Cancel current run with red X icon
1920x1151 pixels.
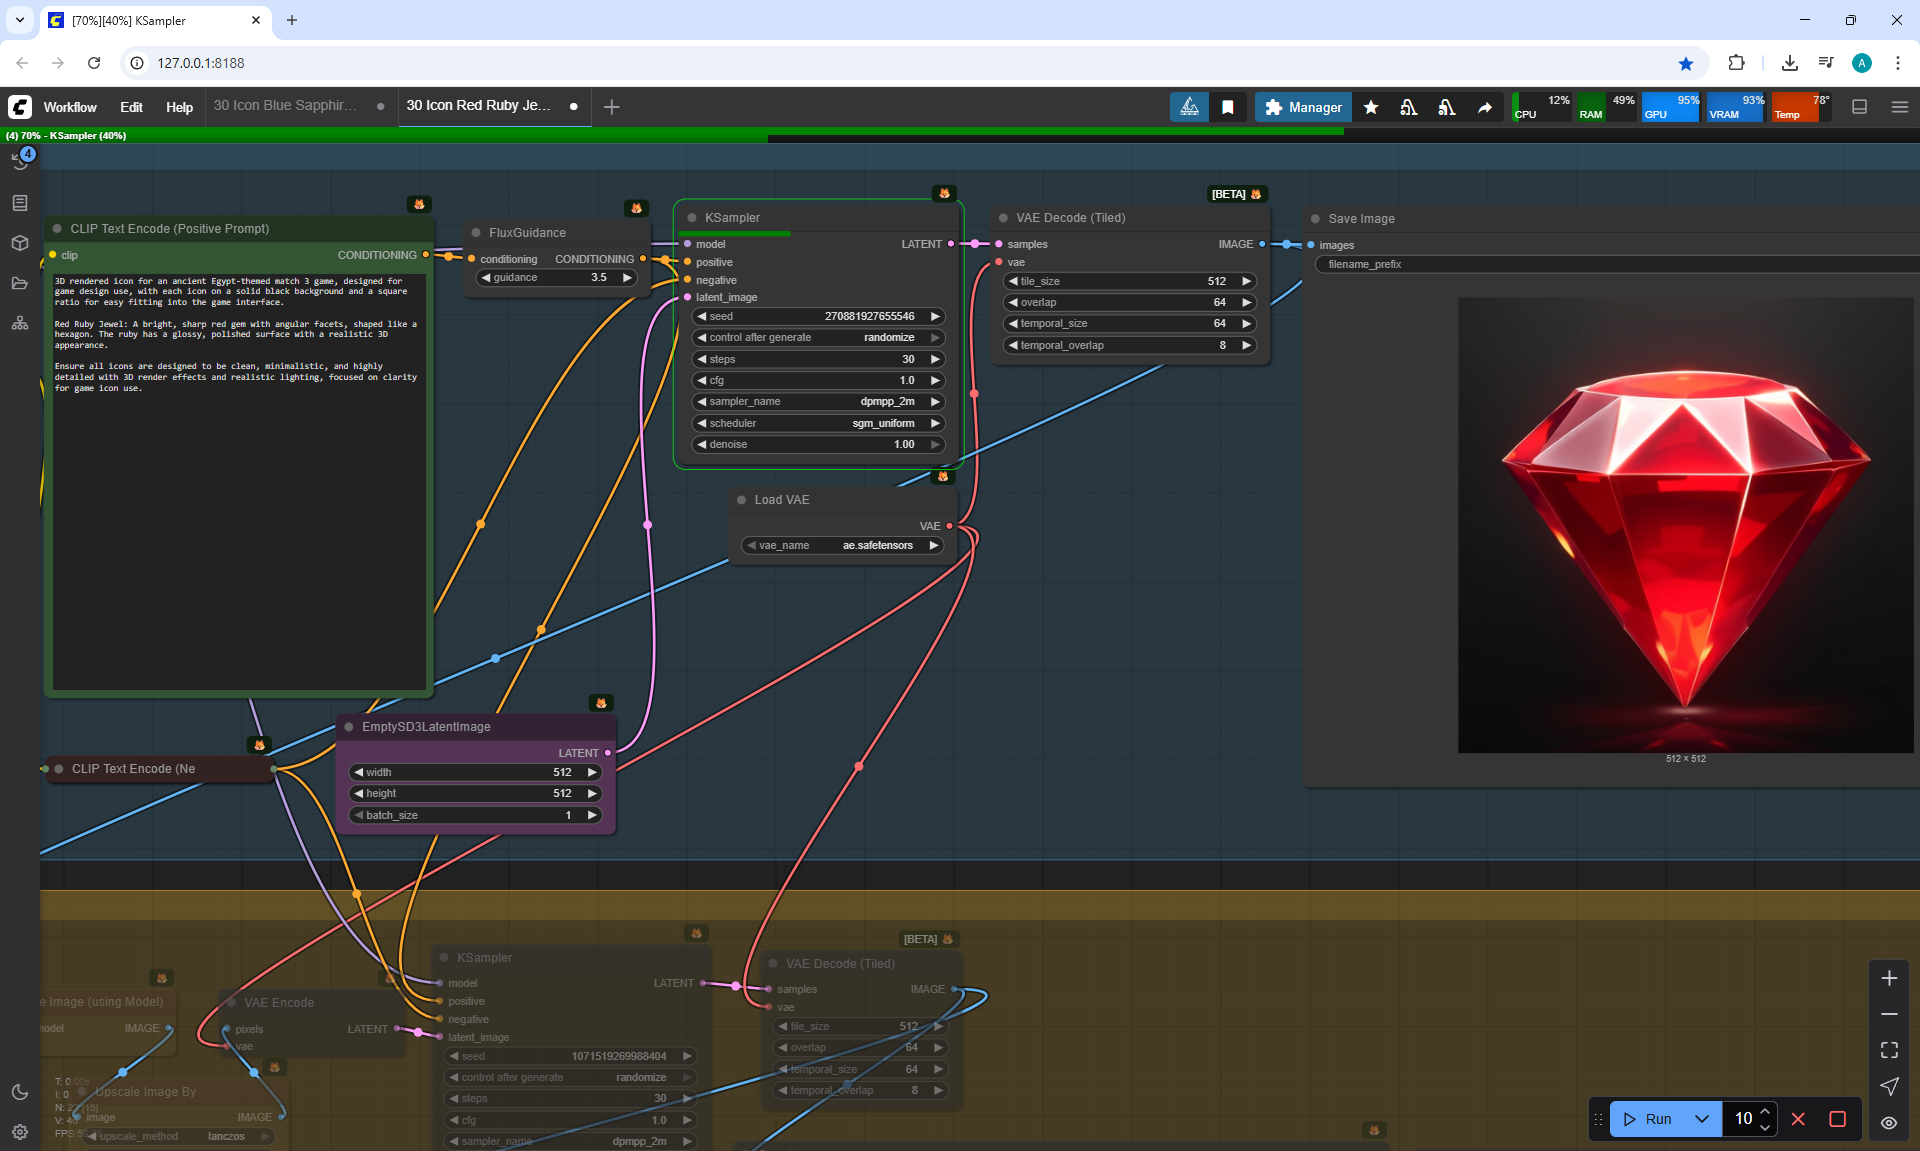point(1798,1119)
